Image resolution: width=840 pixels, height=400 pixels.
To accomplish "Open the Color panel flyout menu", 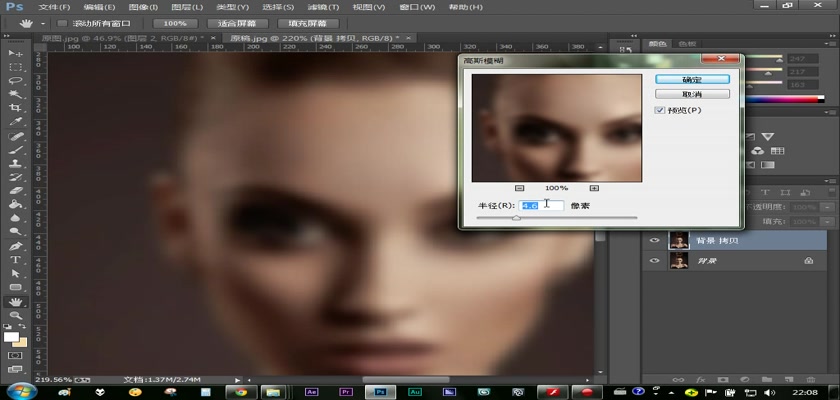I will pos(832,44).
